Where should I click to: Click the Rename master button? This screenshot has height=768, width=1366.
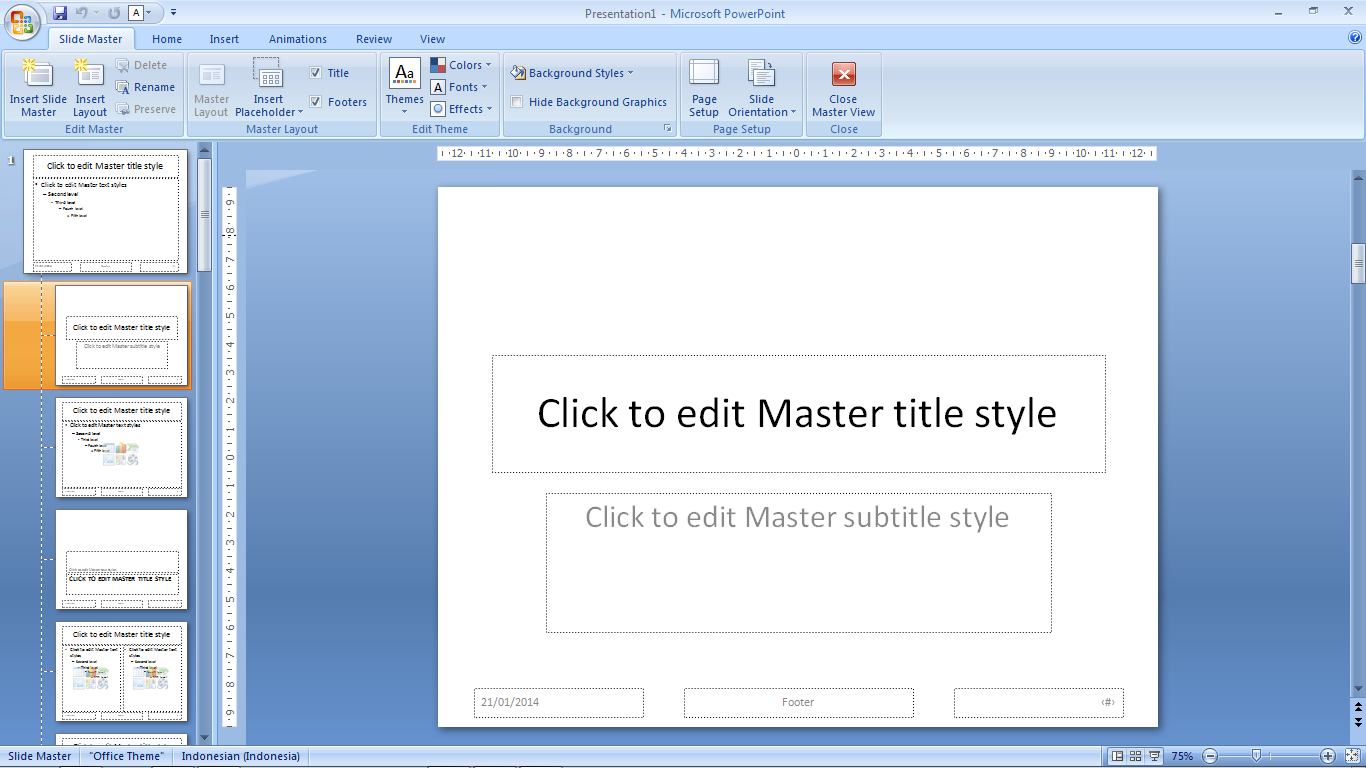(145, 87)
